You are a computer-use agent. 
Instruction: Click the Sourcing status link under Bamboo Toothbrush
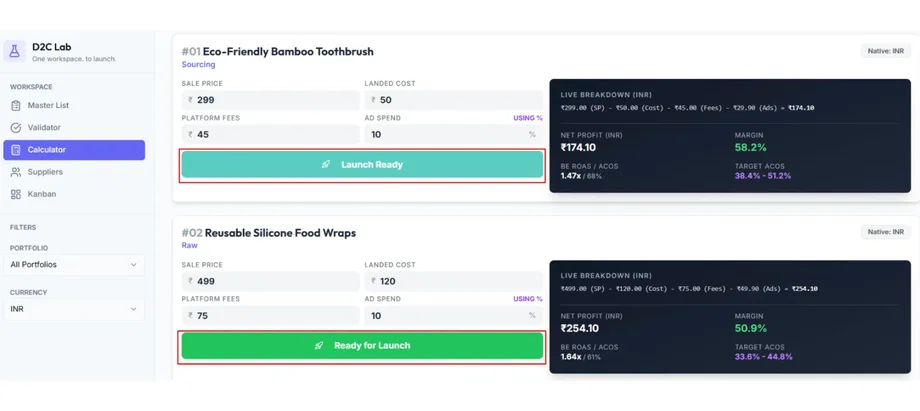point(198,65)
